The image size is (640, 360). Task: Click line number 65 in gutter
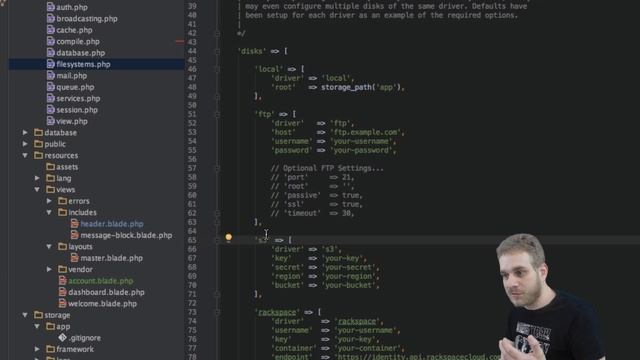(192, 240)
